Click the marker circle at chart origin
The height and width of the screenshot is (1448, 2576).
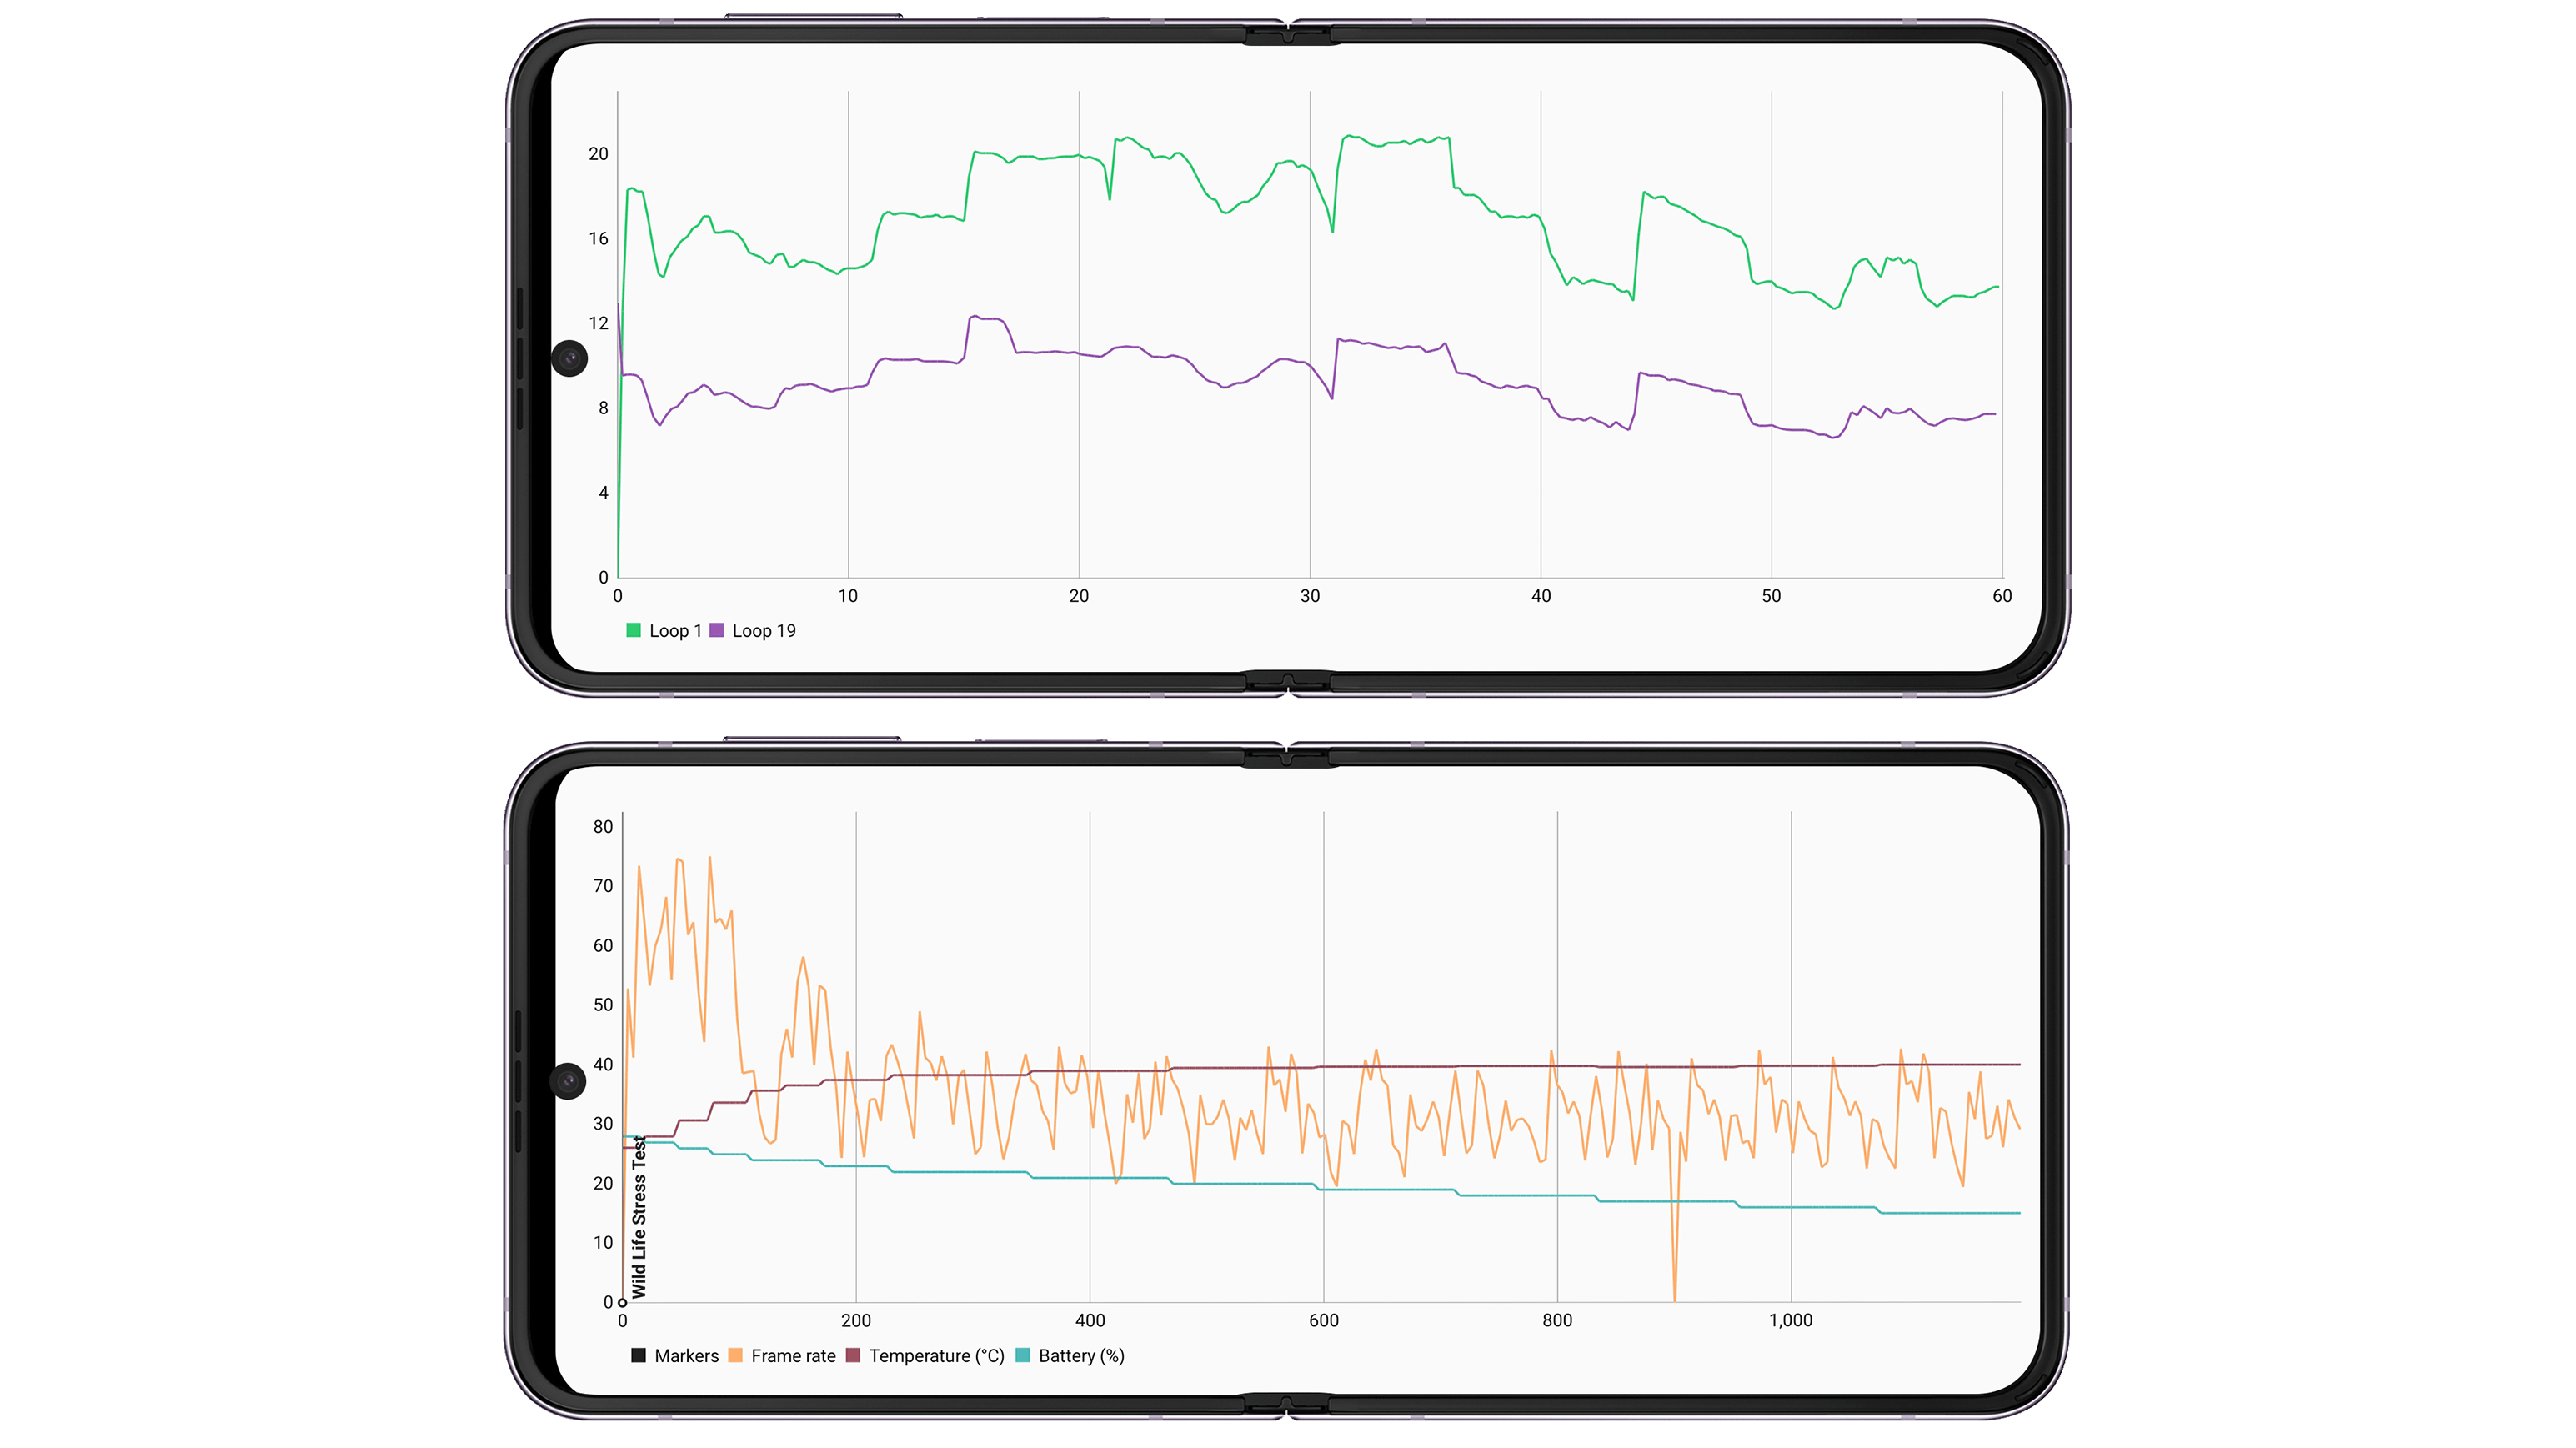[x=622, y=1302]
